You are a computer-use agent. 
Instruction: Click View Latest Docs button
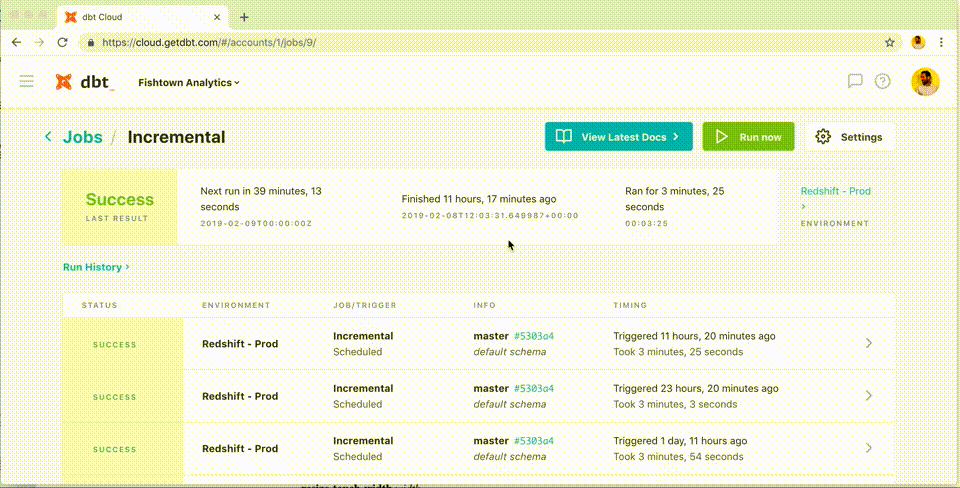click(x=619, y=137)
